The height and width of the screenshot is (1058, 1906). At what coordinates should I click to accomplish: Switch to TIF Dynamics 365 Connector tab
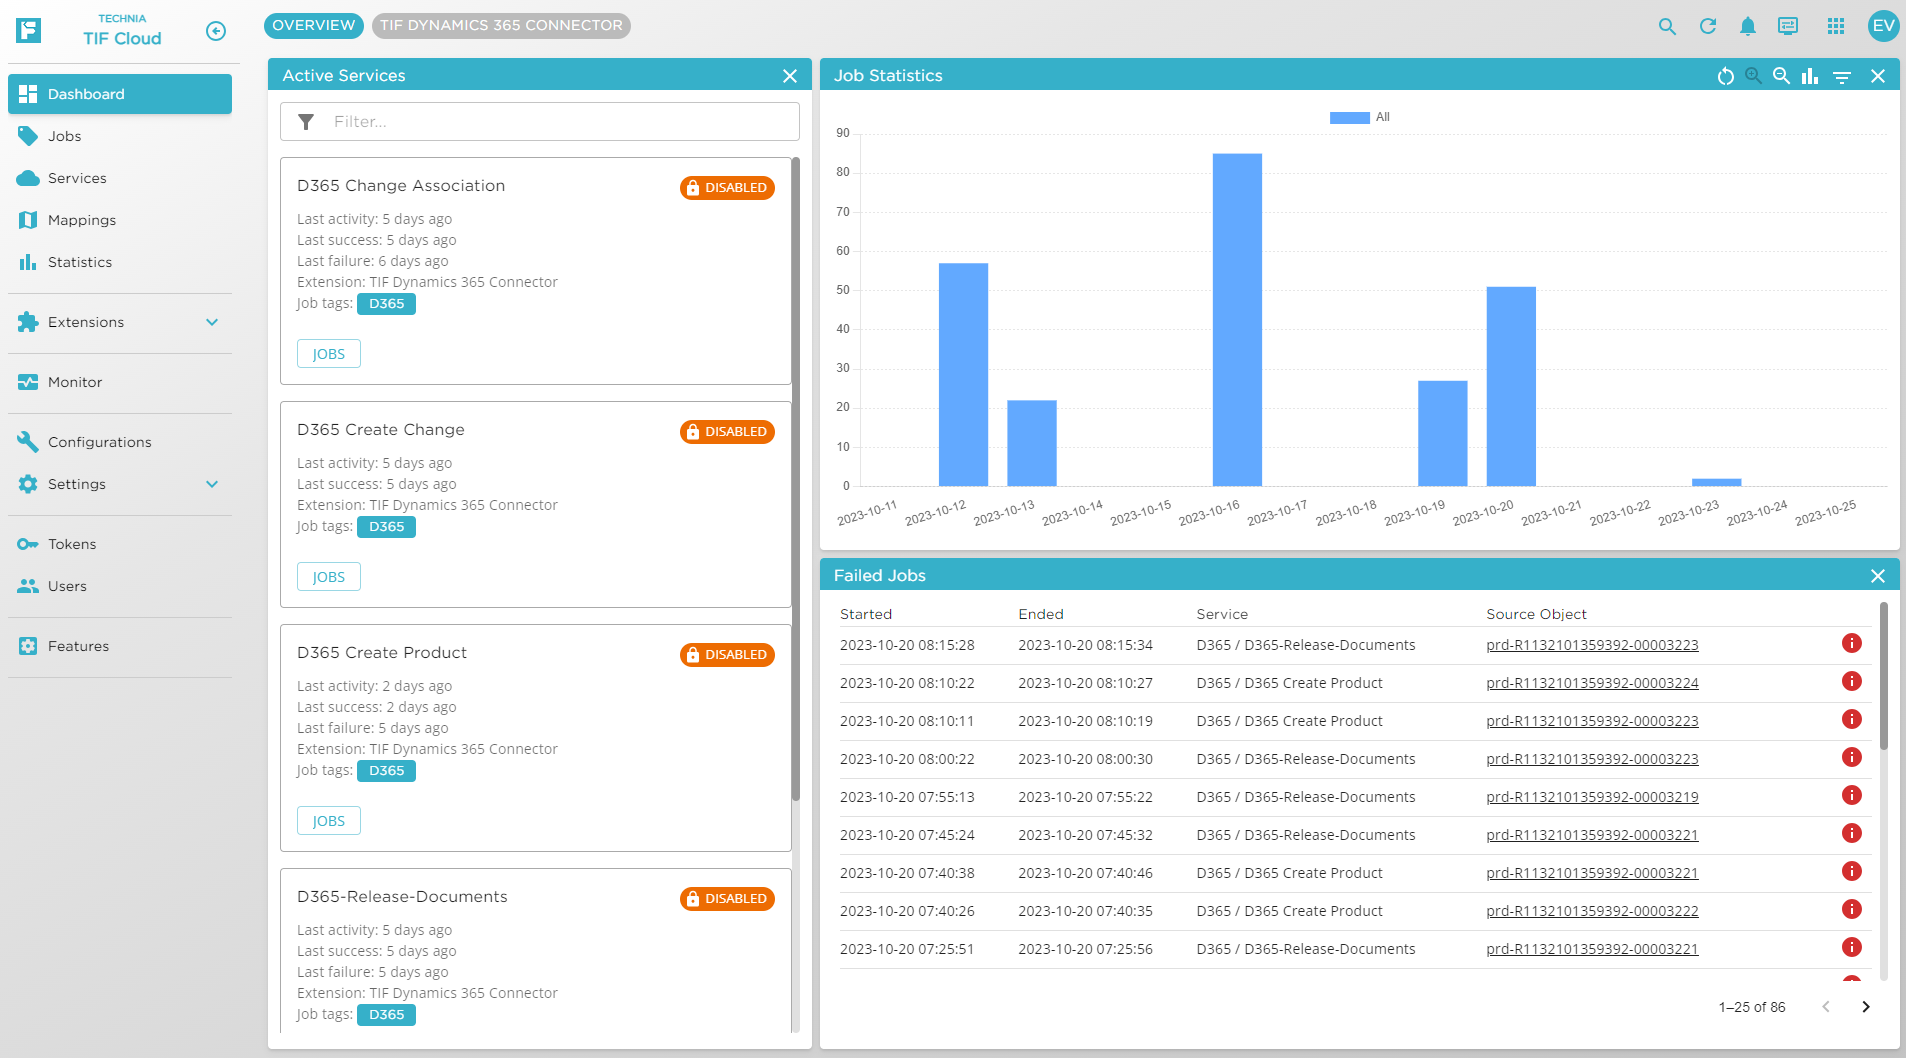(501, 26)
